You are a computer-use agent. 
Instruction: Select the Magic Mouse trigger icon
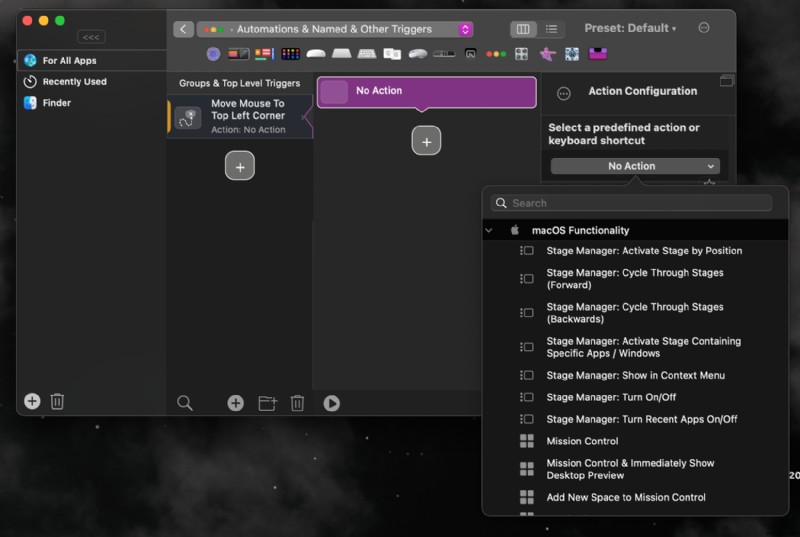pyautogui.click(x=316, y=54)
